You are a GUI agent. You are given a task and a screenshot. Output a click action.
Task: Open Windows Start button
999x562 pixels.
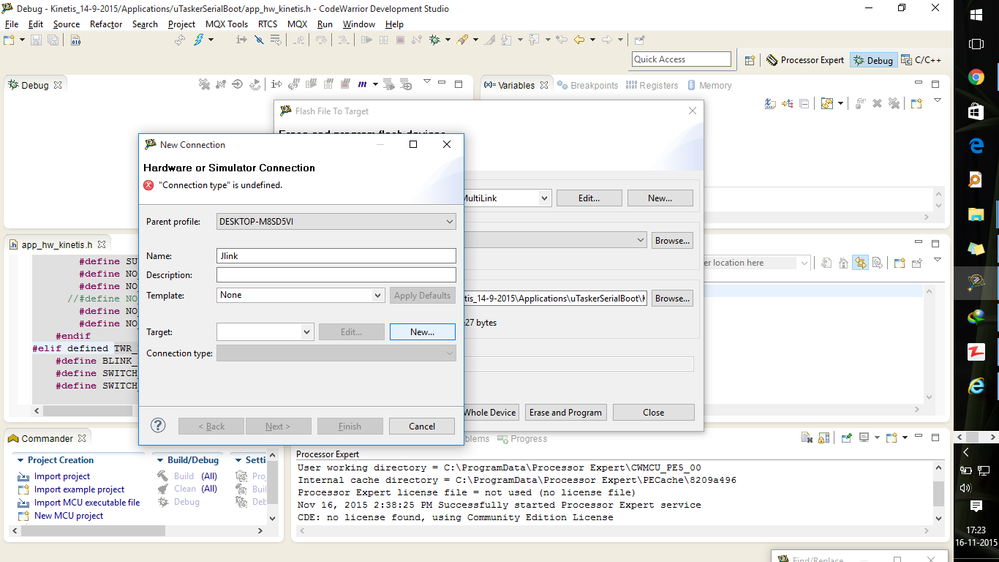(975, 15)
